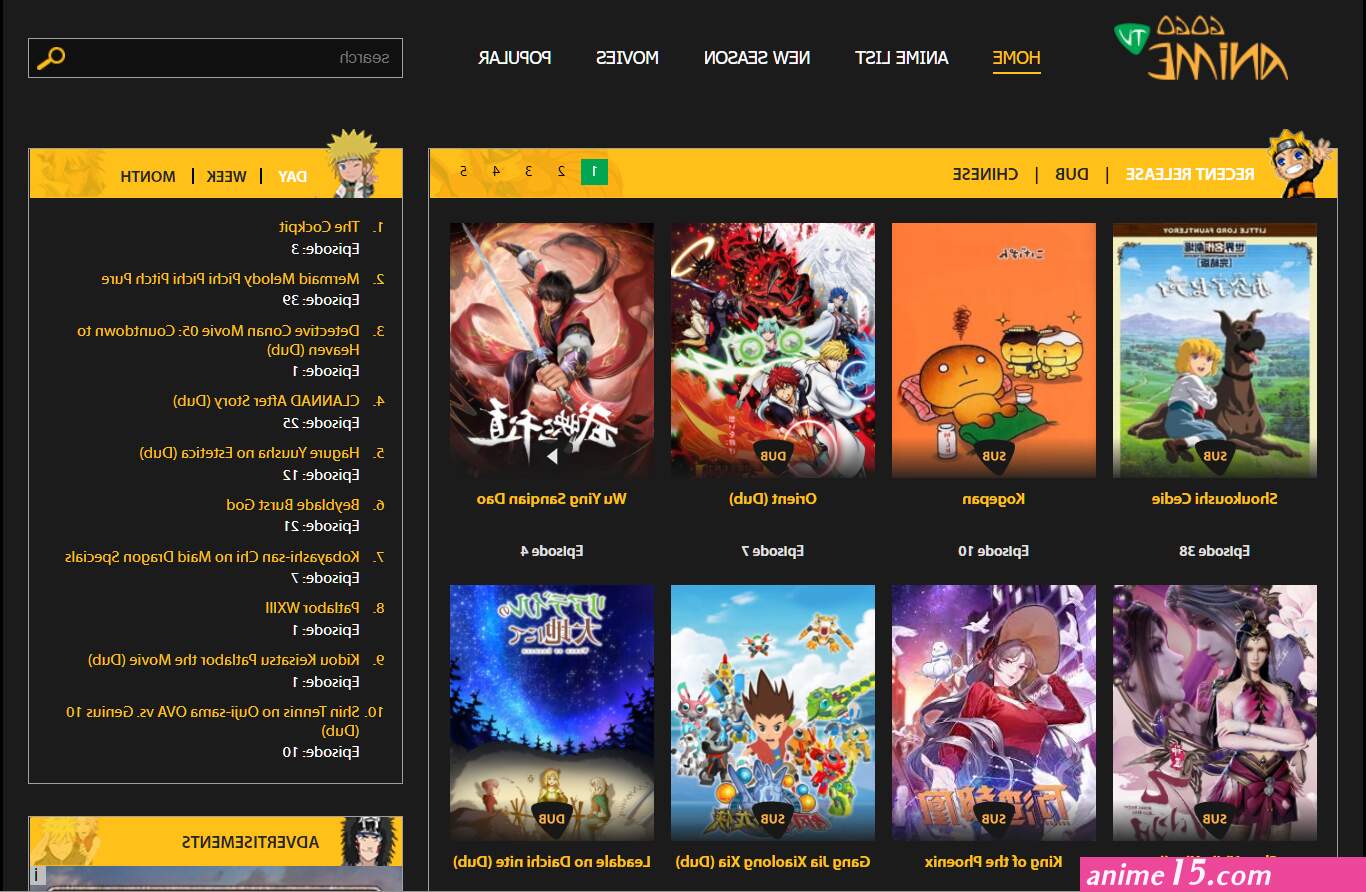Click 'Episode 4' under Wu Ying Sanqian Dao
Viewport: 1366px width, 892px height.
[x=552, y=551]
